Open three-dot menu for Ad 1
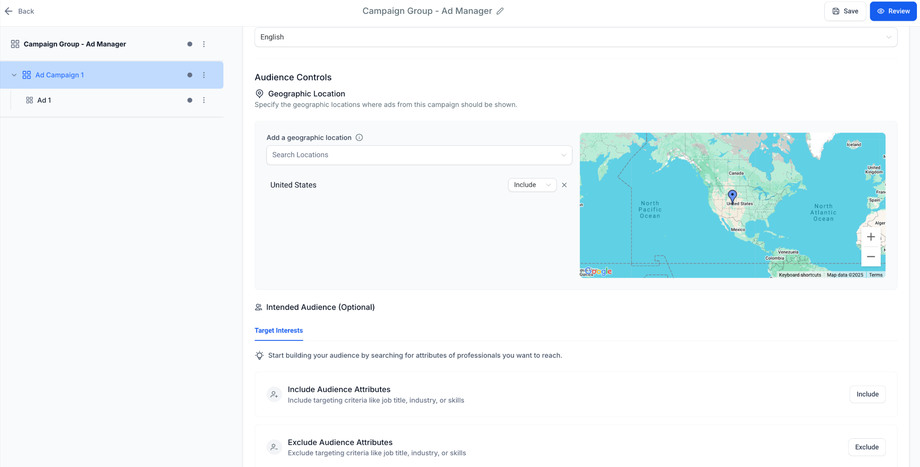This screenshot has height=467, width=920. [204, 100]
